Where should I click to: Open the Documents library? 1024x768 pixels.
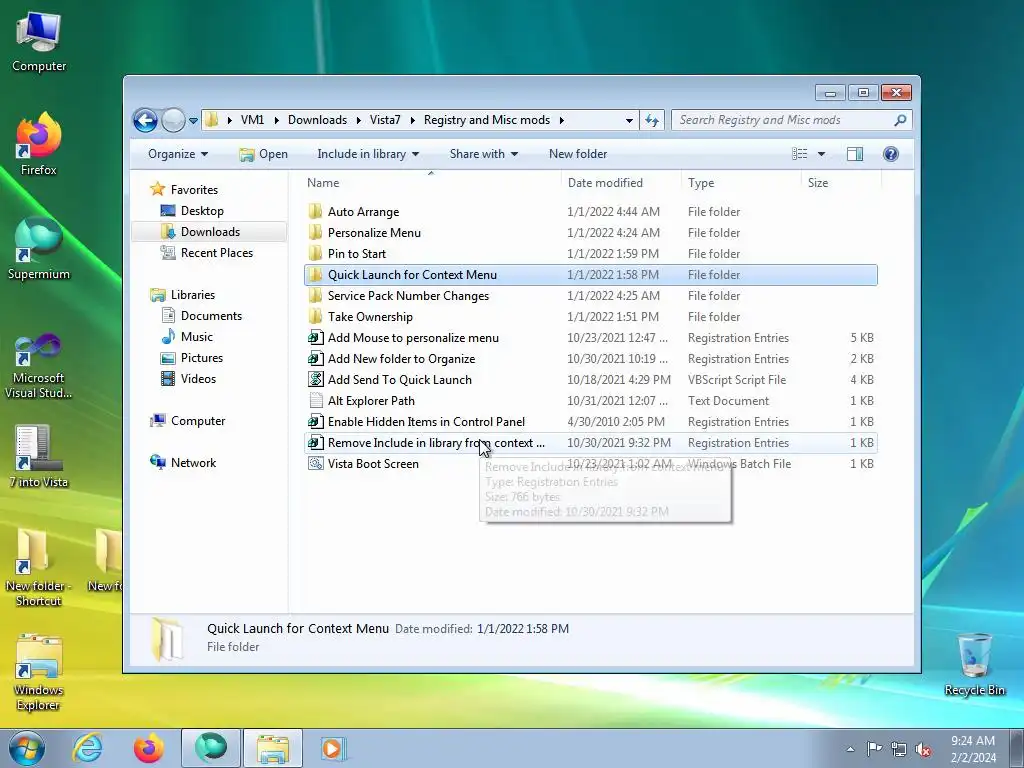[x=211, y=316]
